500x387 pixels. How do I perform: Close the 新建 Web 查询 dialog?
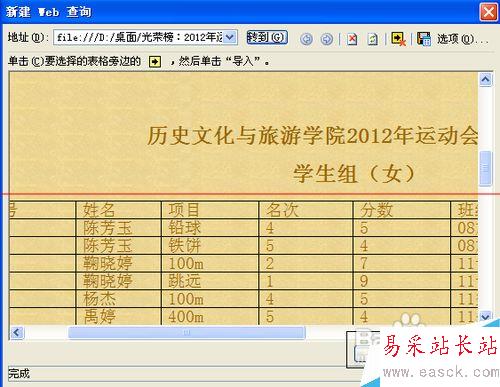488,12
